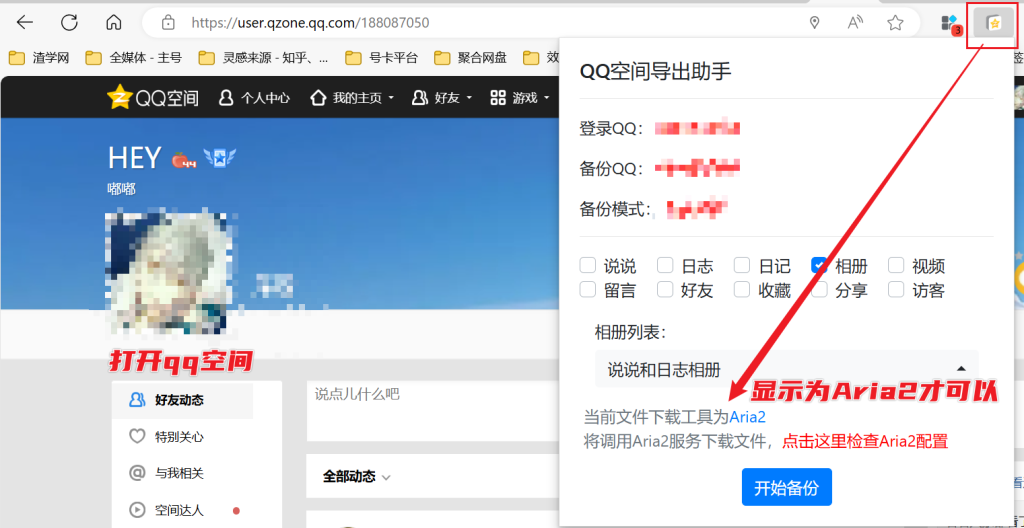Image resolution: width=1024 pixels, height=528 pixels.
Task: Uncheck the 相册 checkbox
Action: pos(820,265)
